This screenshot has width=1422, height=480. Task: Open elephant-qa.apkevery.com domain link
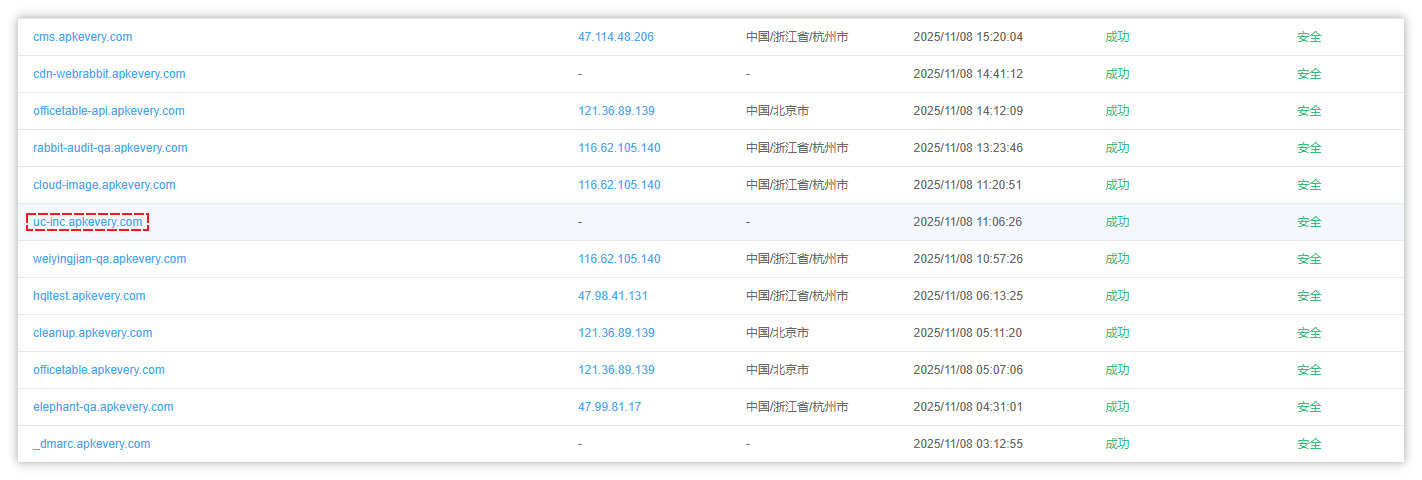click(x=103, y=407)
